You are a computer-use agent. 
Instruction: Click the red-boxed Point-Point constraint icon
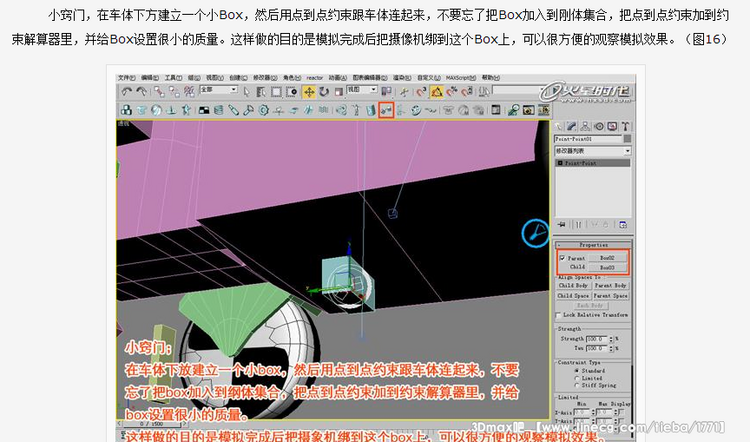pyautogui.click(x=386, y=110)
